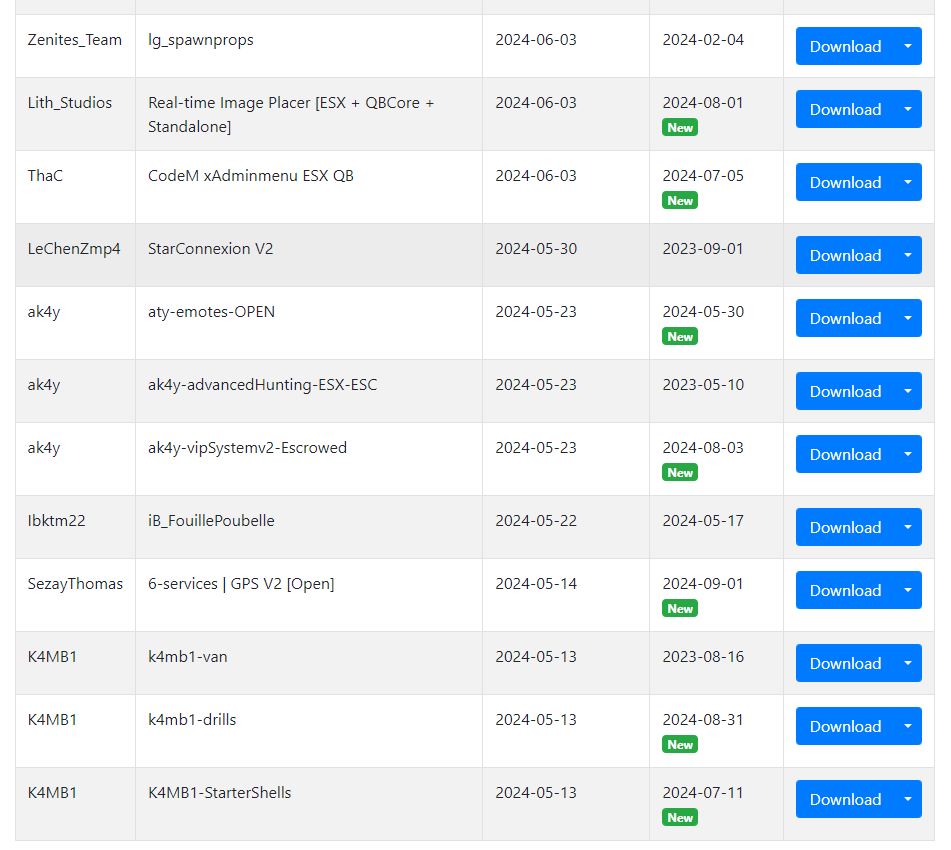The image size is (951, 850).
Task: Expand download options for aty-emotes-OPEN
Action: (x=908, y=318)
